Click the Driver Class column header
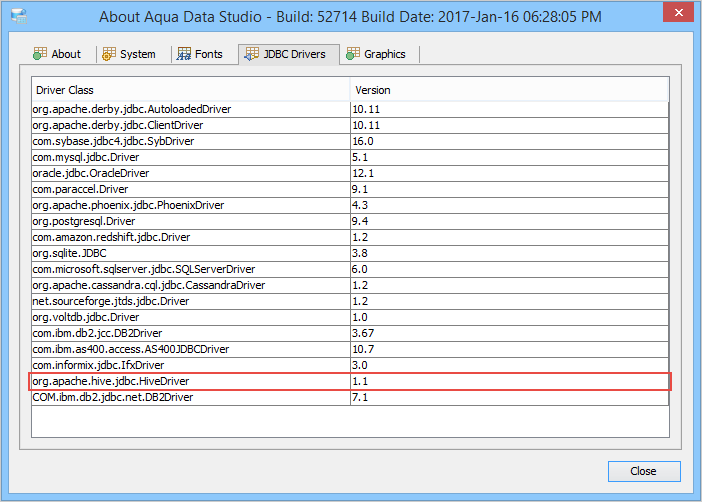 [x=191, y=90]
